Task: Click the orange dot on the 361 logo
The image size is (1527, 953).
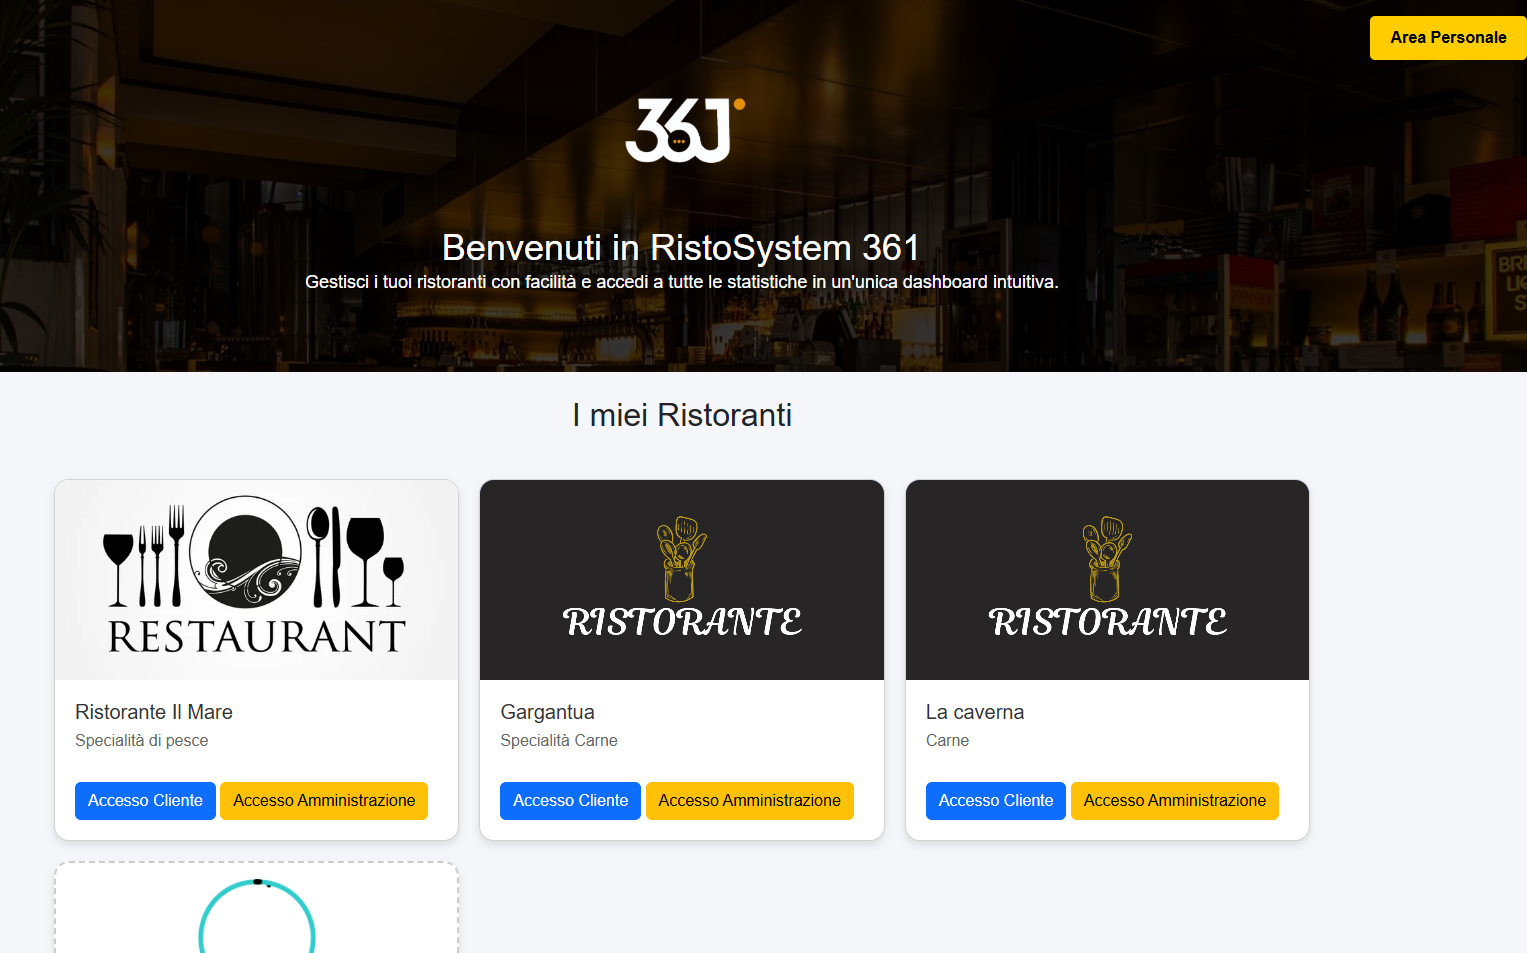Action: 737,102
